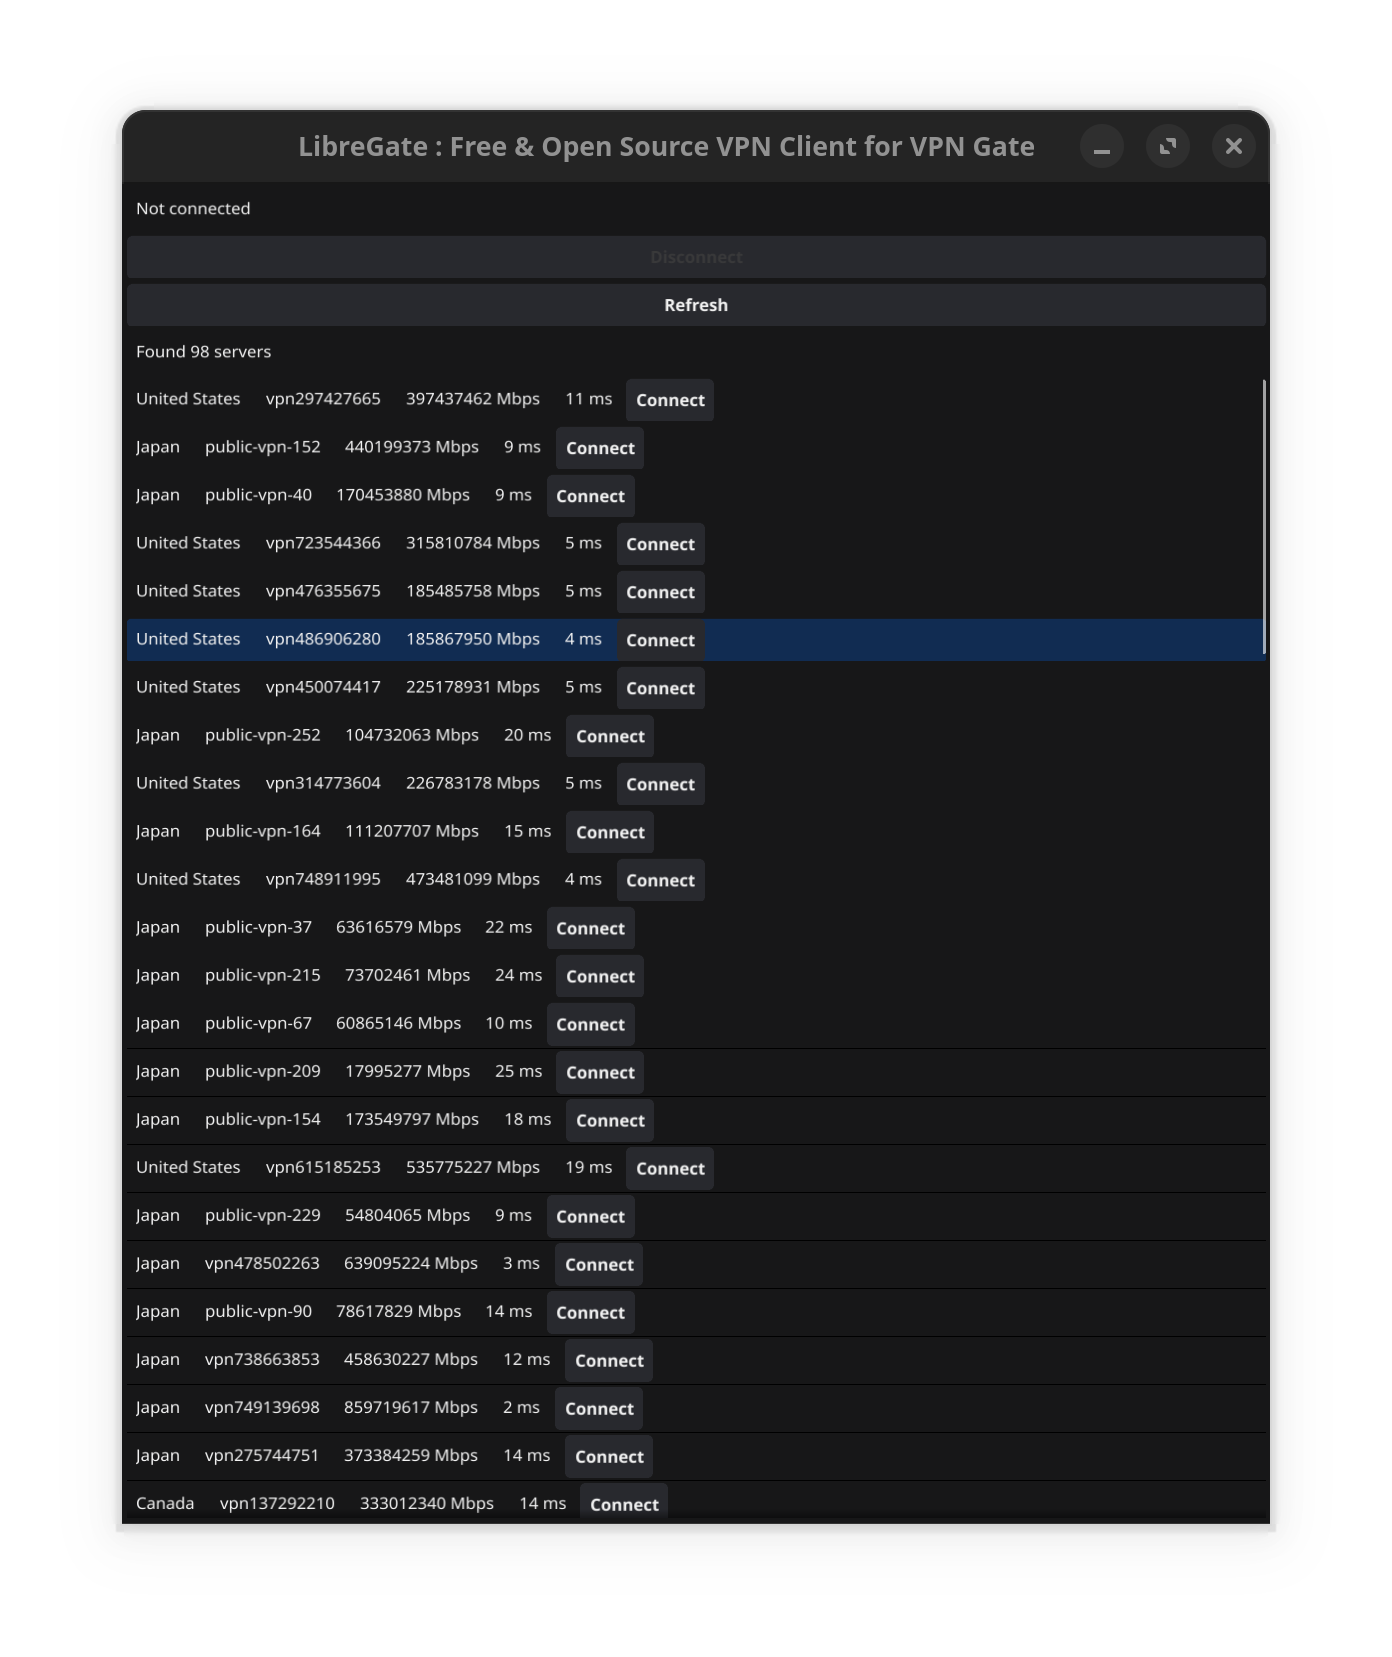Click hostname vpn450074417
The width and height of the screenshot is (1392, 1657).
[x=323, y=687]
